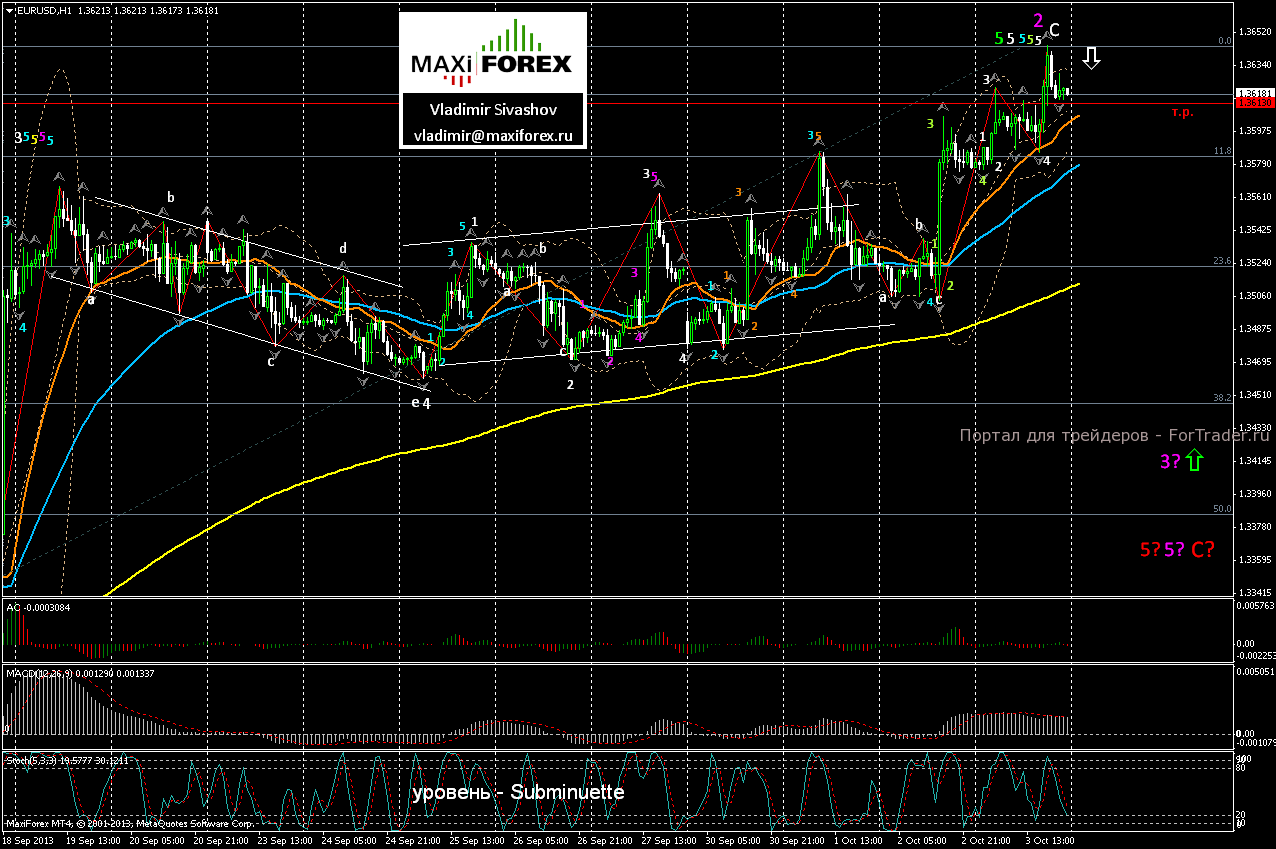
Task: Select the white C wave label at peak
Action: tap(1054, 30)
